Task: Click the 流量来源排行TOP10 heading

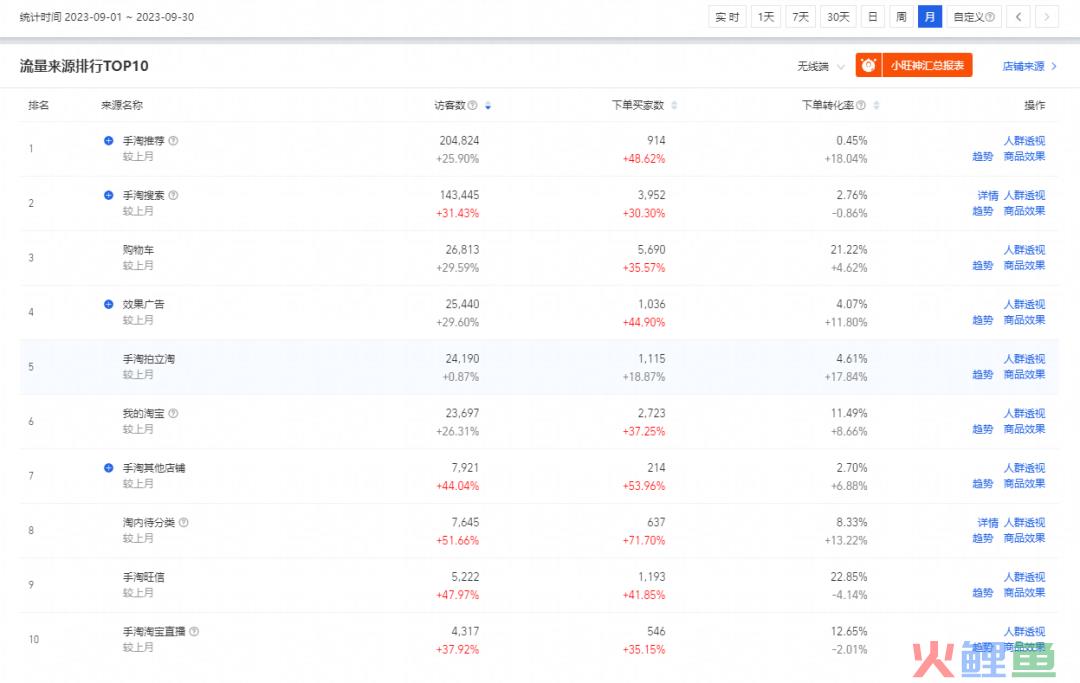Action: point(84,66)
